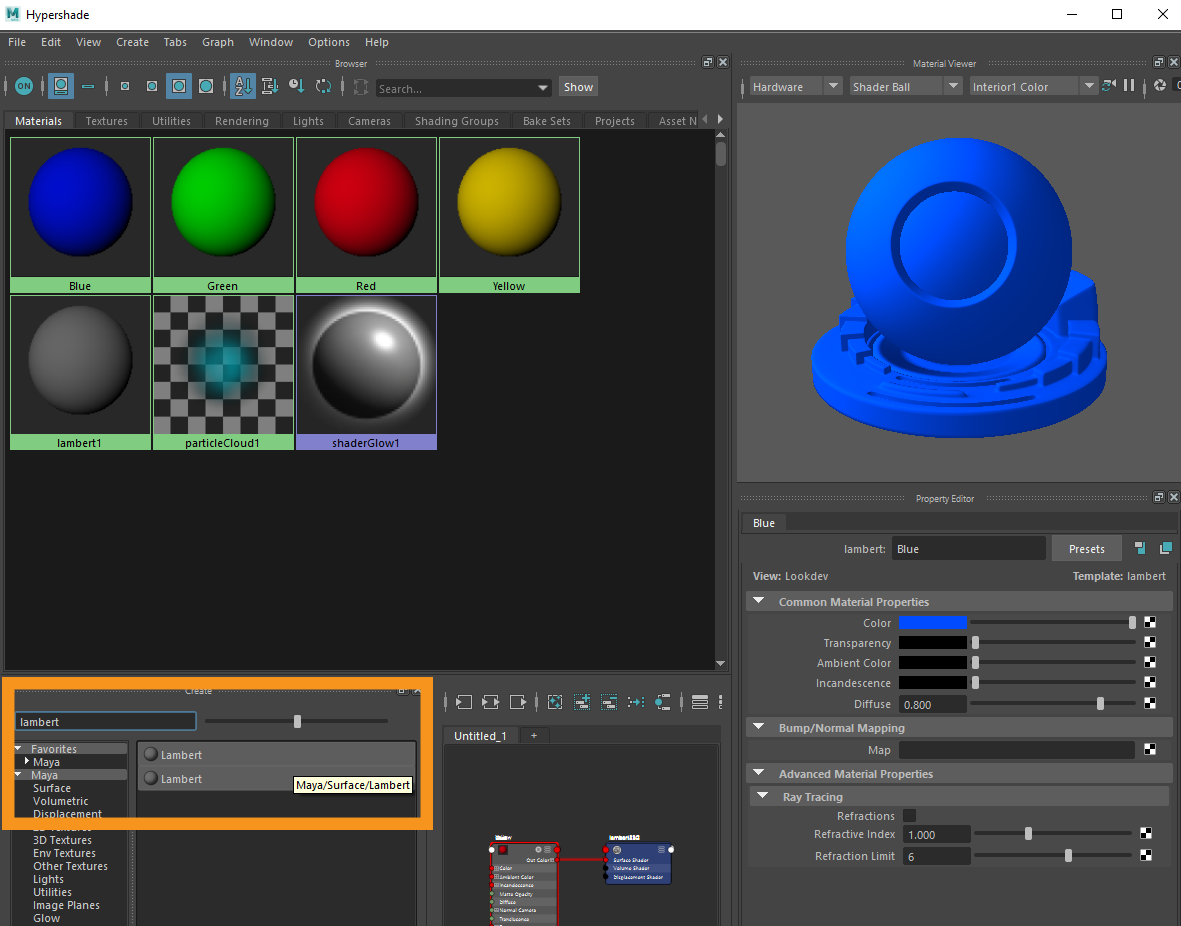1181x926 pixels.
Task: Switch browser to View as Icons
Action: click(x=61, y=87)
